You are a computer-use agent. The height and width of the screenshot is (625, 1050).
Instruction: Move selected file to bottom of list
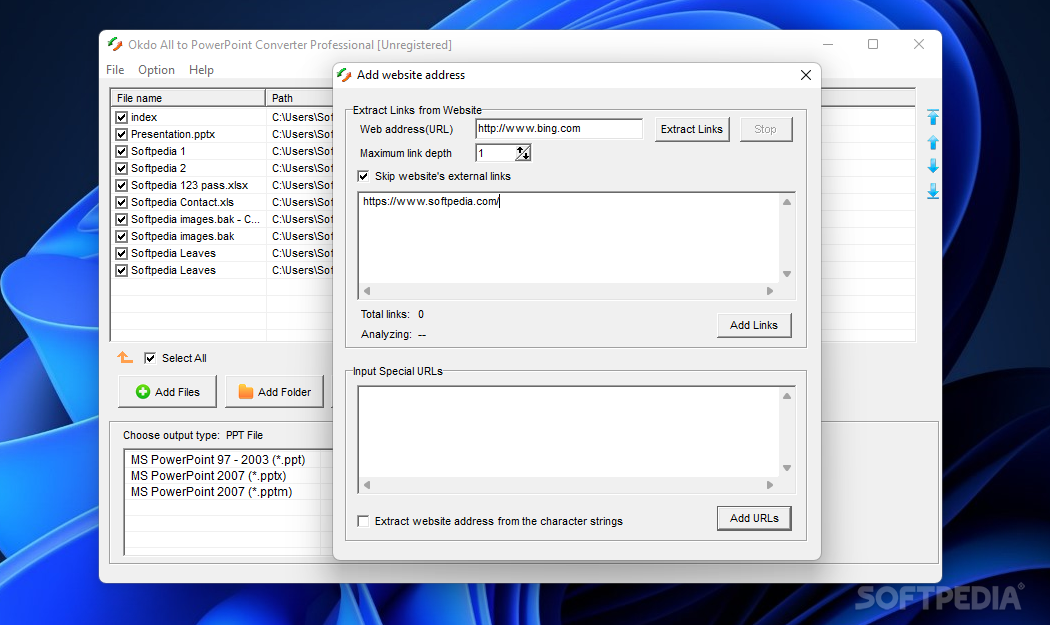(933, 192)
